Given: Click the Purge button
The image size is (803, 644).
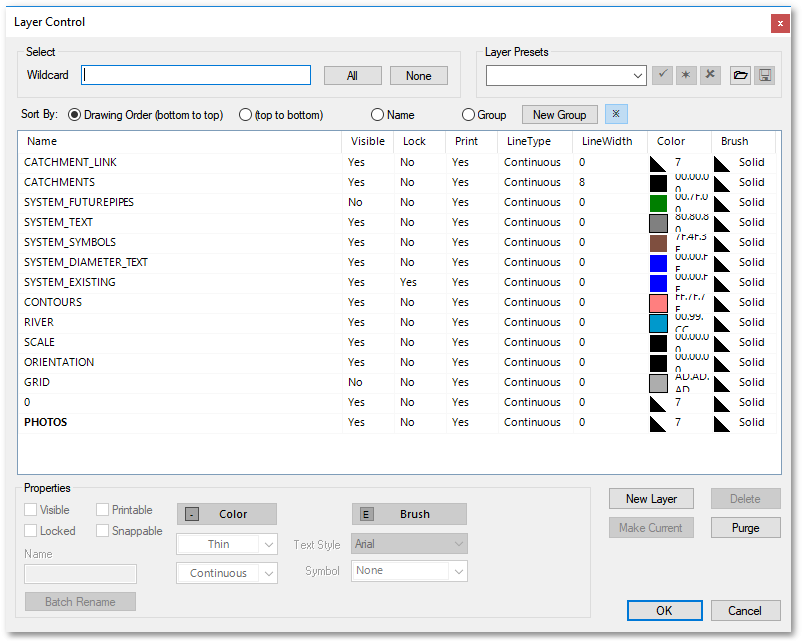Looking at the screenshot, I should [x=746, y=528].
